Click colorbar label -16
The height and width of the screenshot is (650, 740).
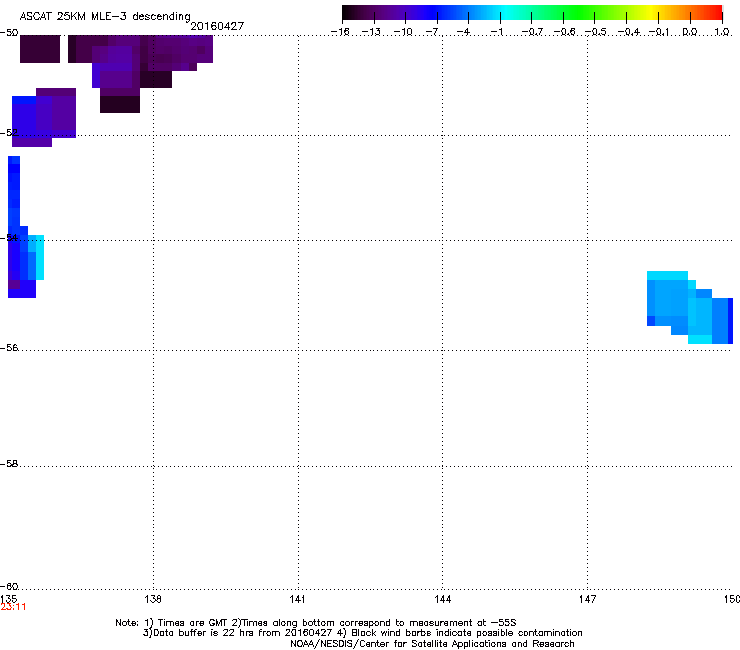click(x=340, y=32)
